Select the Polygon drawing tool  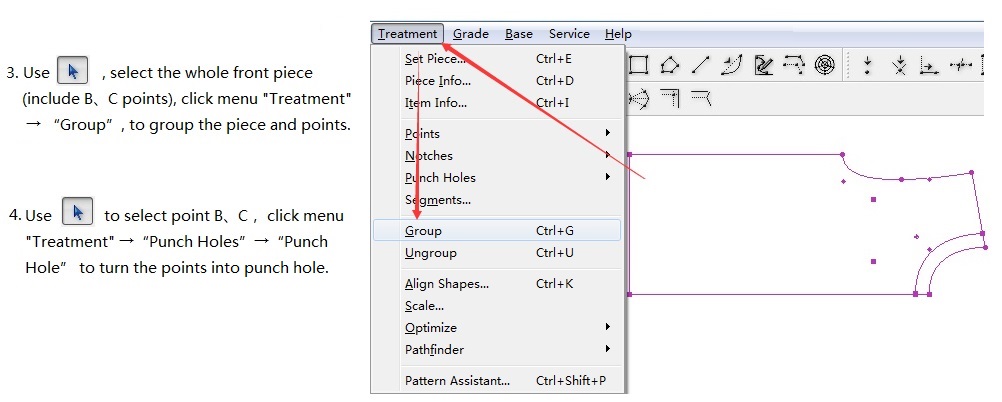(x=670, y=66)
